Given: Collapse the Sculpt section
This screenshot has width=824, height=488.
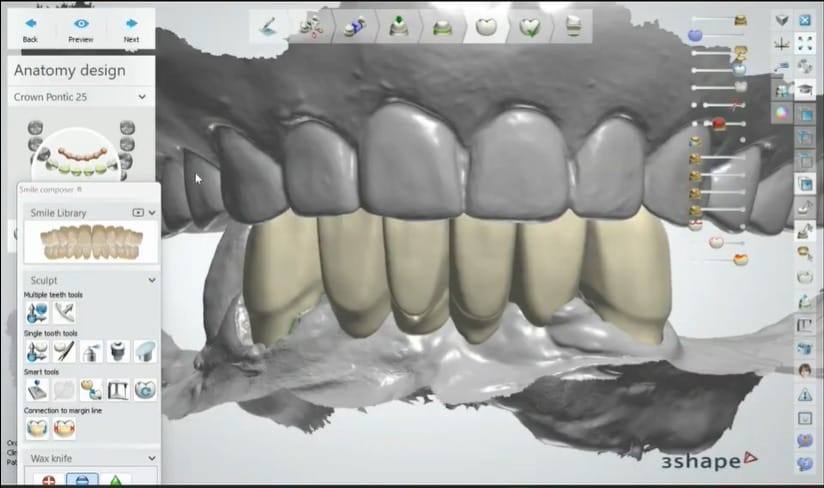Looking at the screenshot, I should pos(152,281).
